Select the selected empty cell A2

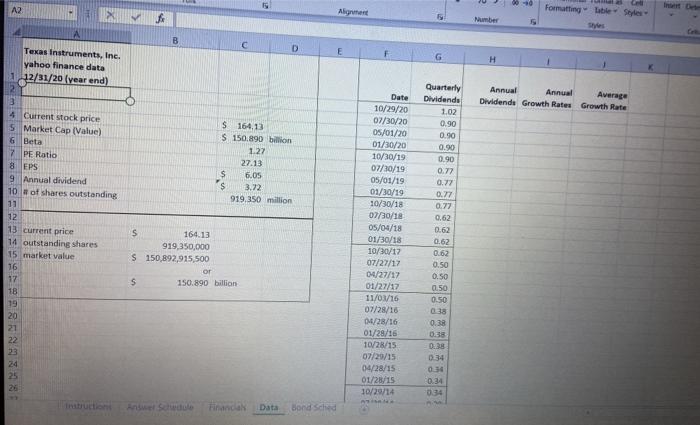click(76, 92)
